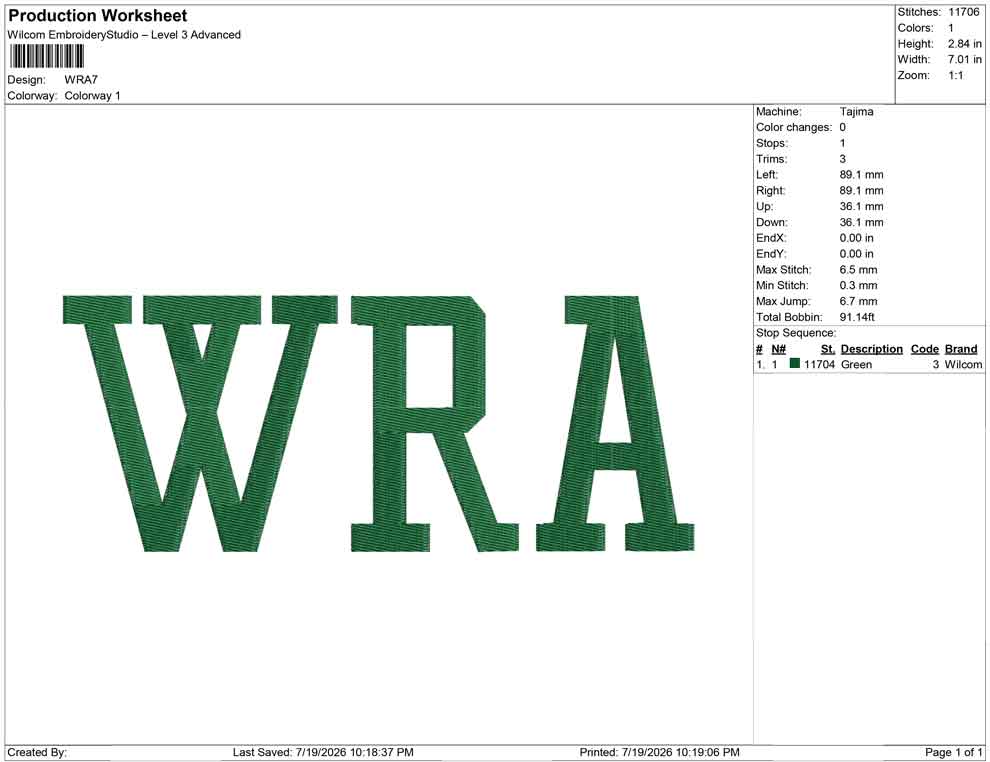Select the Colors value '1' in header

pyautogui.click(x=951, y=28)
